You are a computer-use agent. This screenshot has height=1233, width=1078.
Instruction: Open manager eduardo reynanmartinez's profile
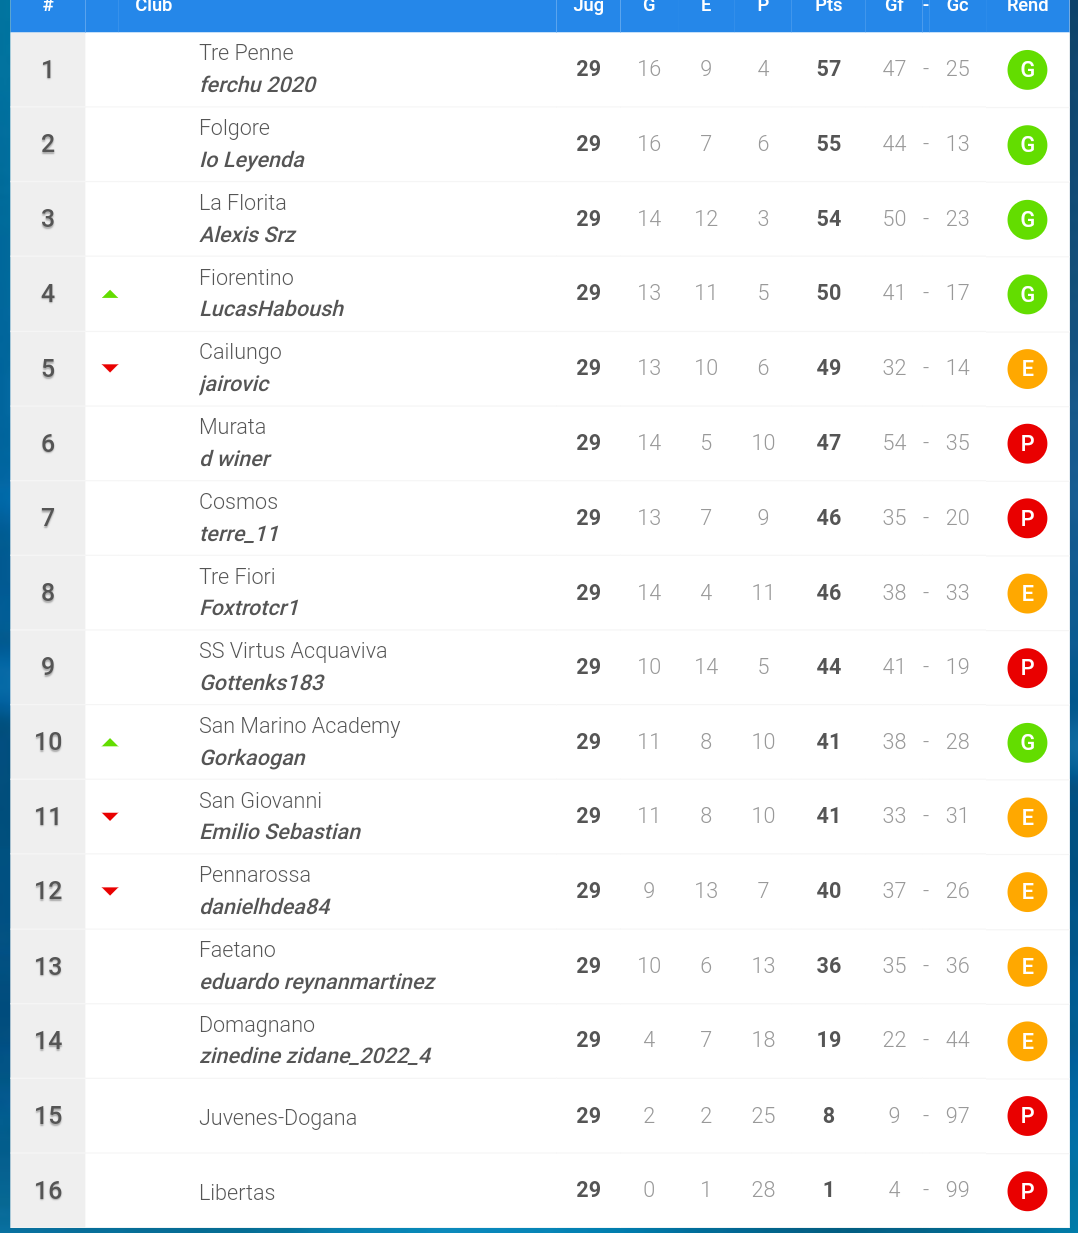[317, 982]
